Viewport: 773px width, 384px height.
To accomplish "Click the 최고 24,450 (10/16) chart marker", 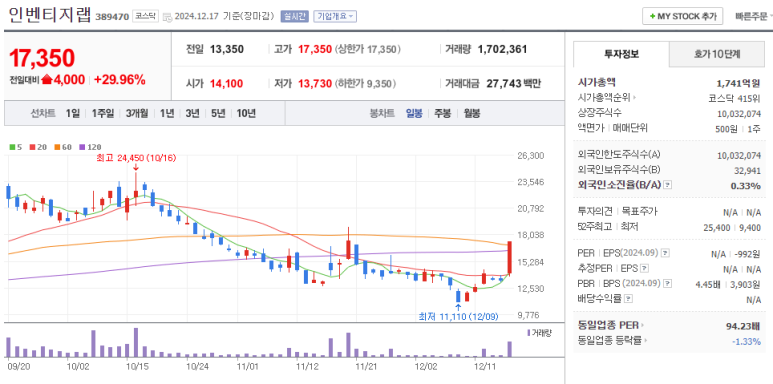I will 136,158.
